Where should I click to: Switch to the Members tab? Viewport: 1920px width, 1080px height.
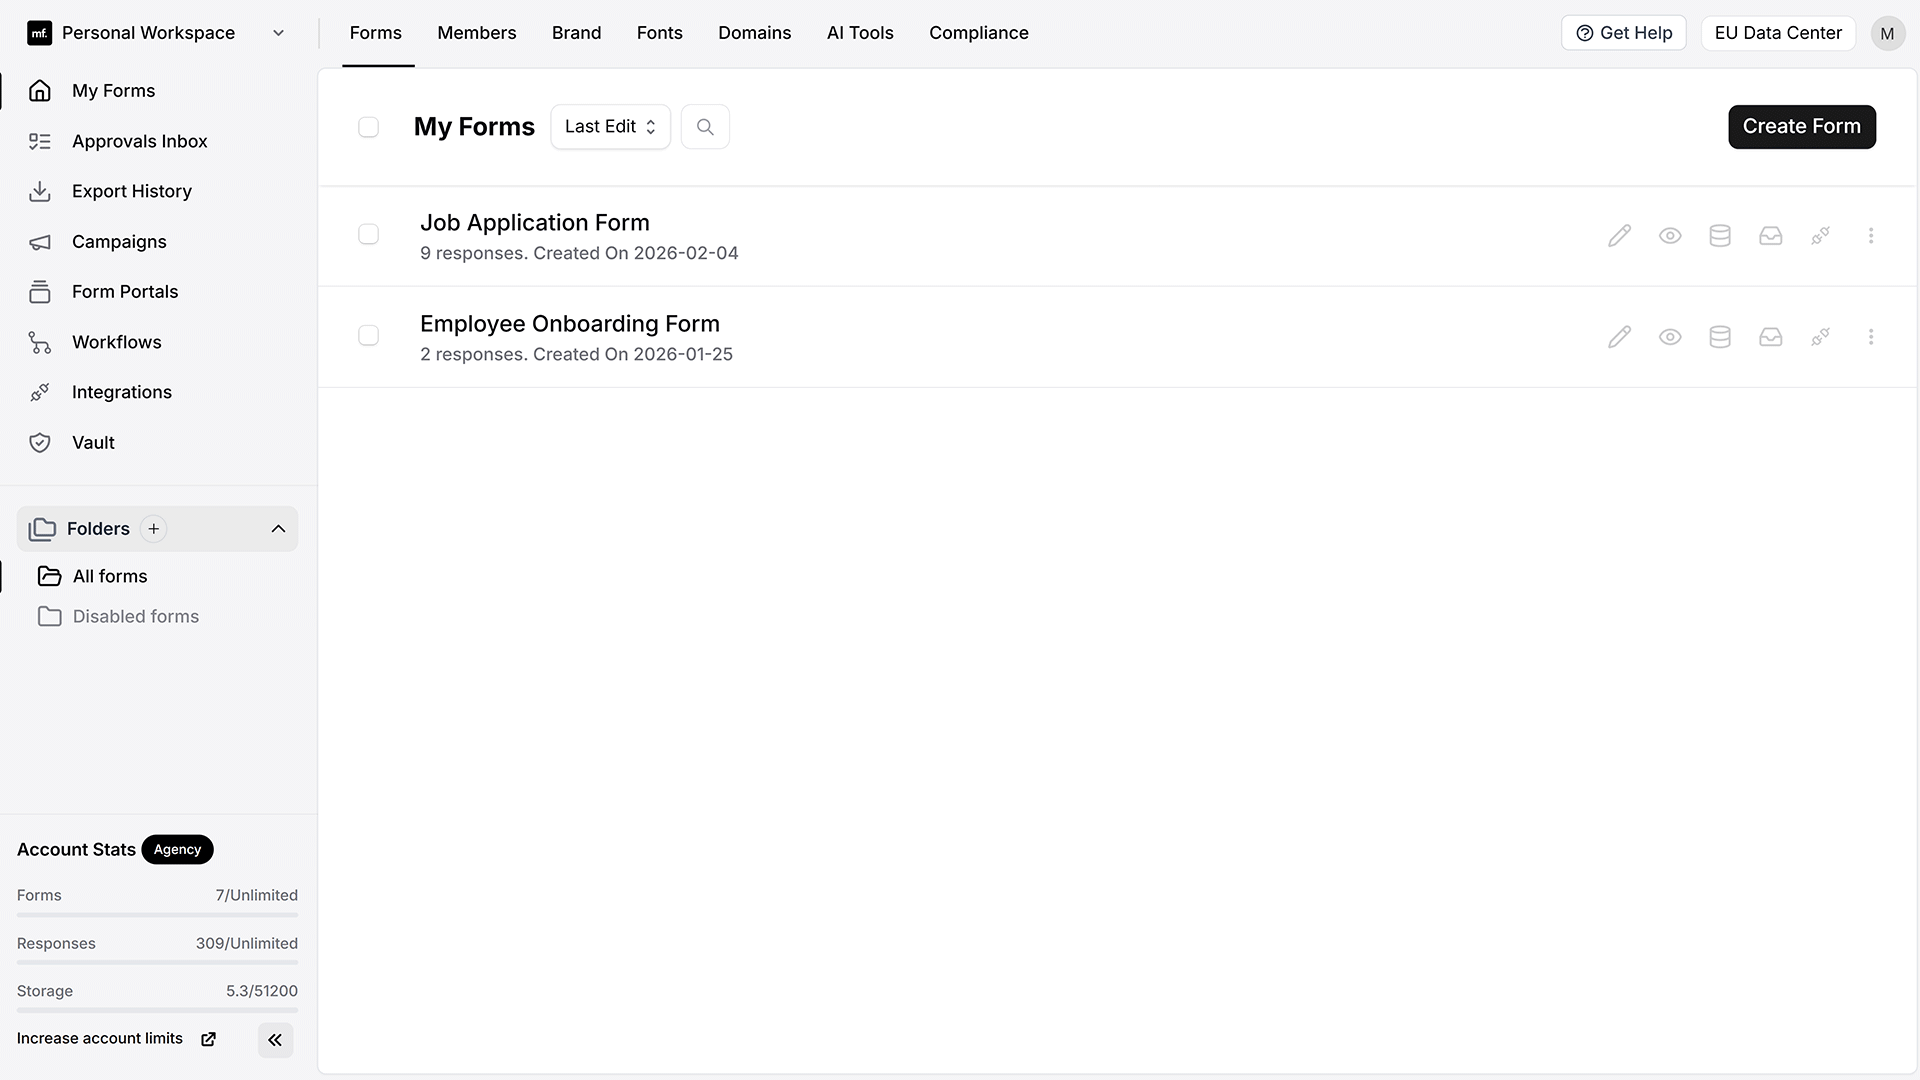pos(477,33)
